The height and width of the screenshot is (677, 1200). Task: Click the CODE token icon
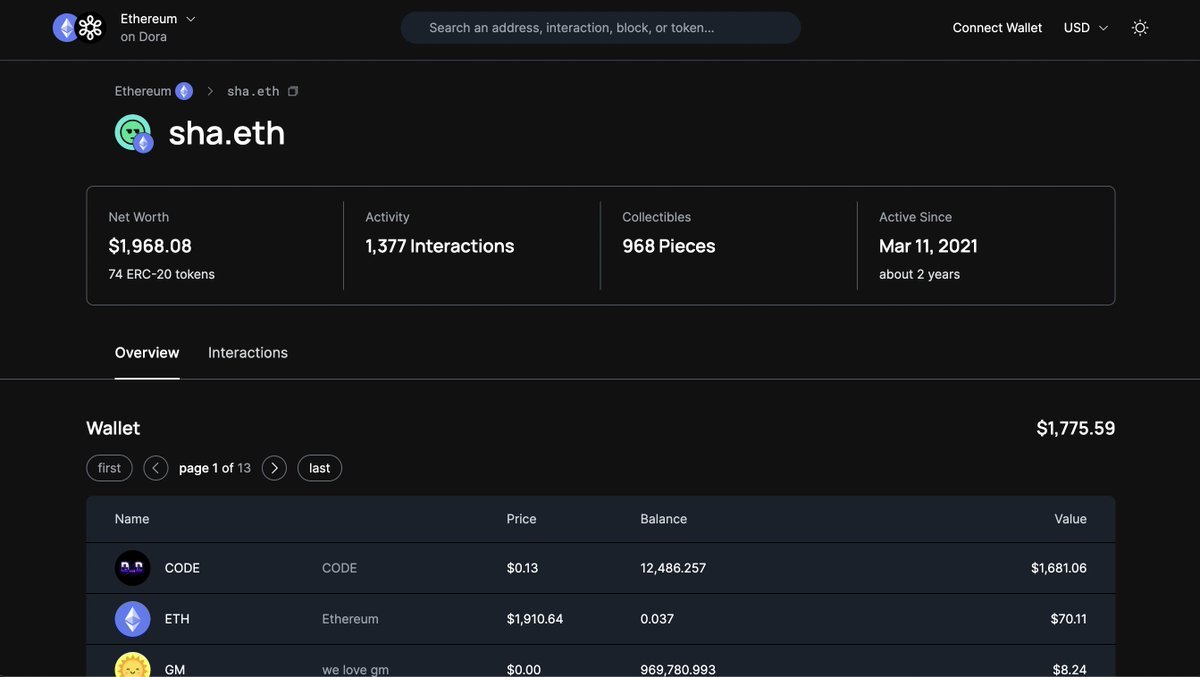pos(132,568)
